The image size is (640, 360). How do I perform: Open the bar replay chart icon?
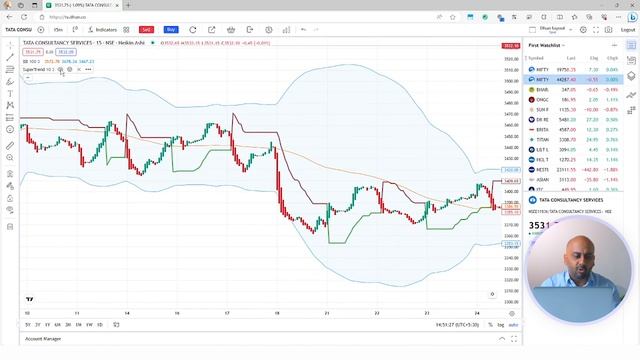287,30
